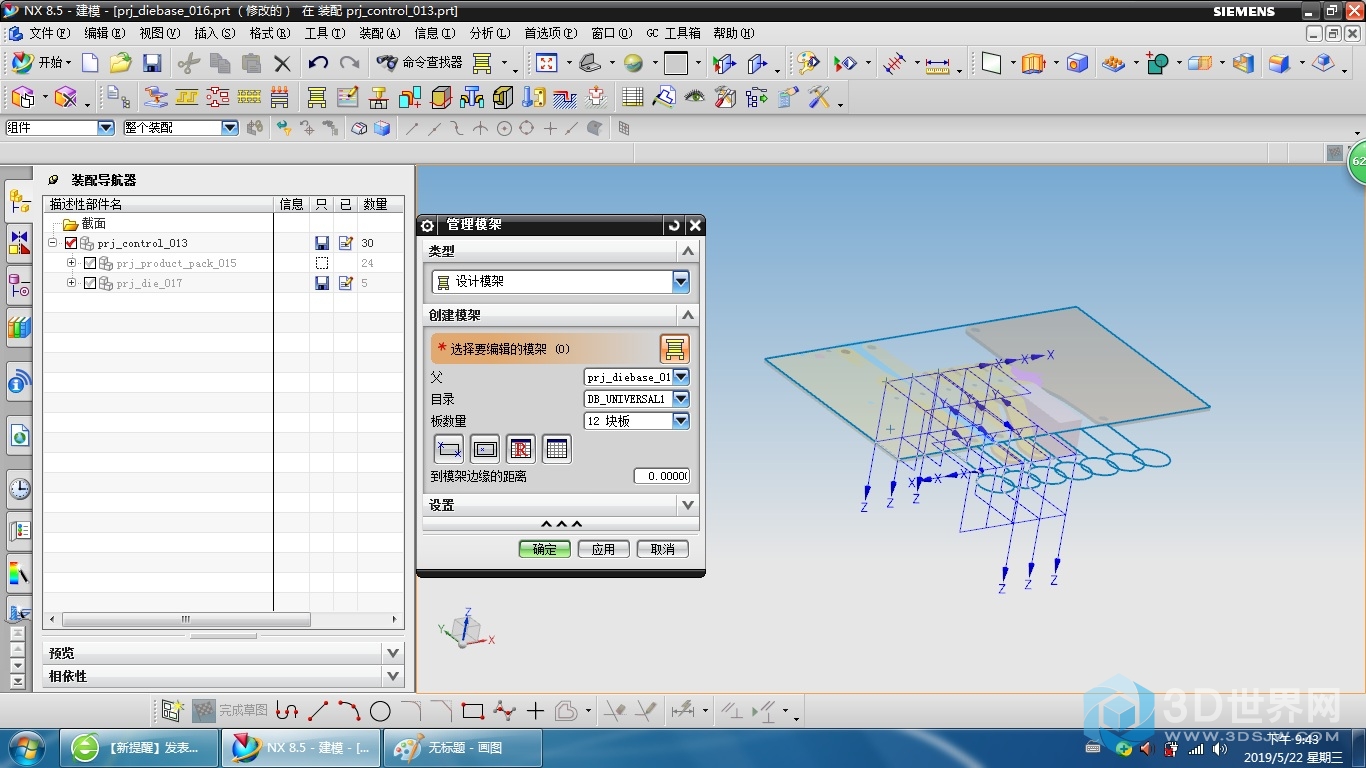Screen dimensions: 1366x768
Task: Click the table spreadsheet icon in Manage Die Base dialog
Action: pos(557,449)
